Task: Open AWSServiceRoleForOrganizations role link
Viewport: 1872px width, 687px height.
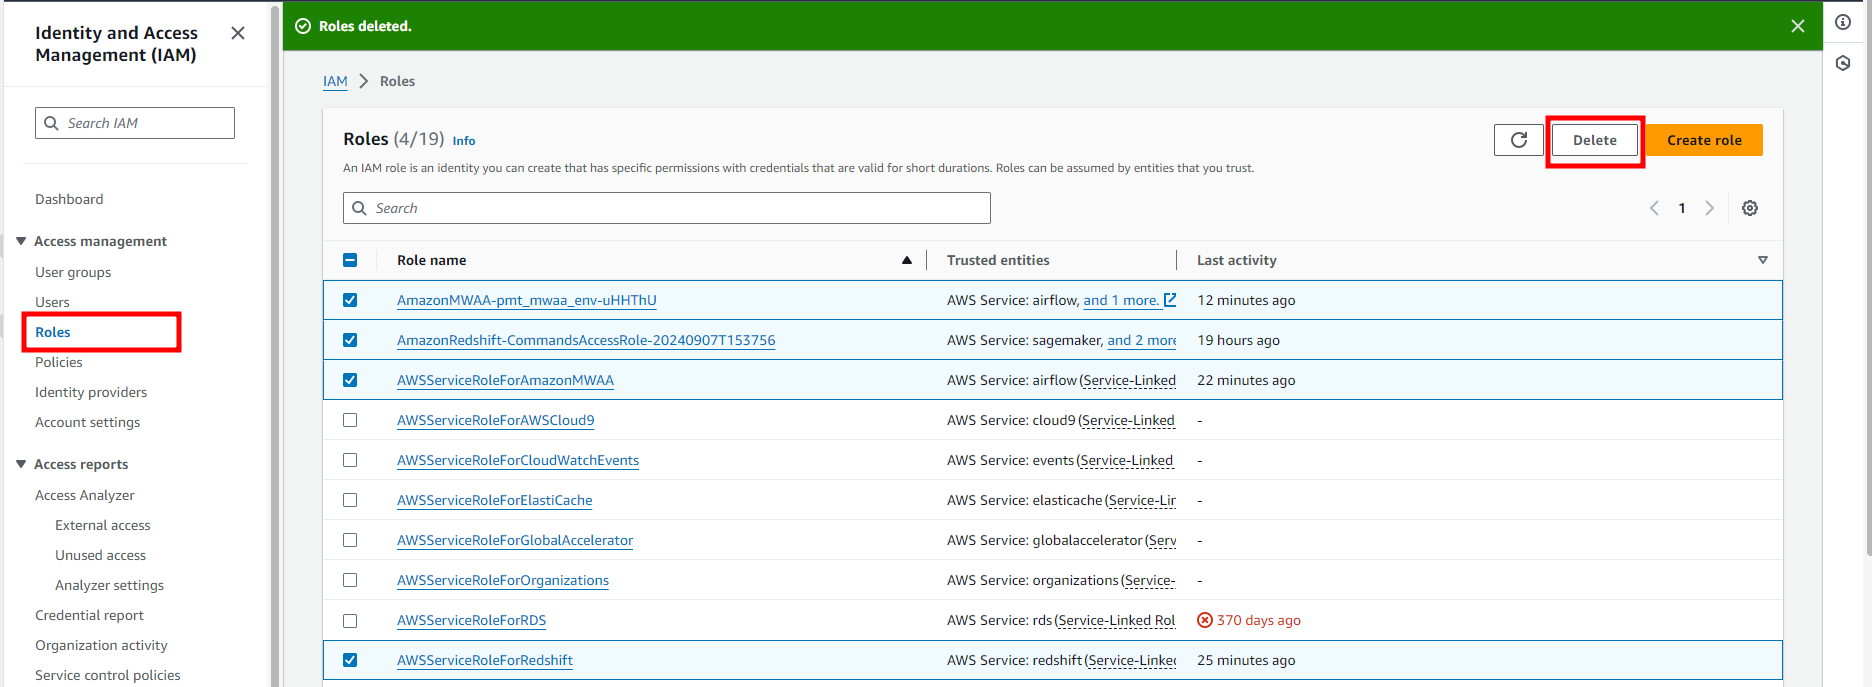Action: pos(503,580)
